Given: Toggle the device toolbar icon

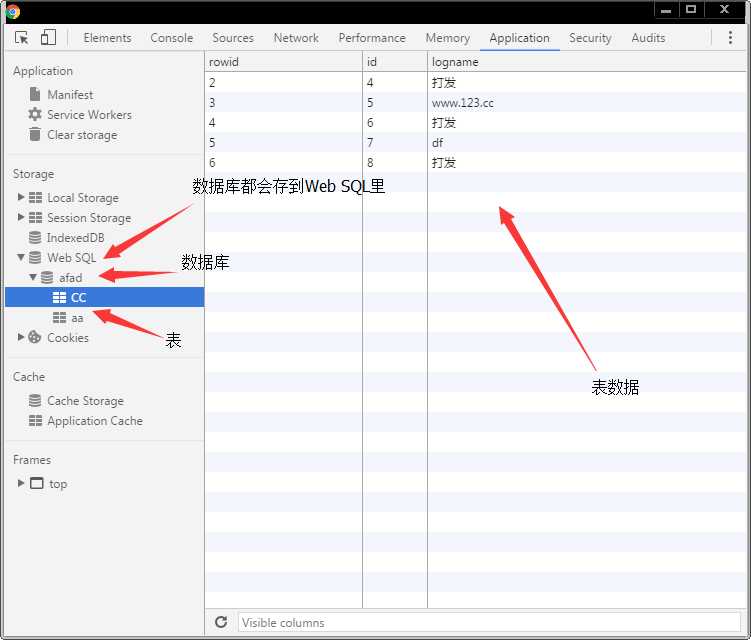Looking at the screenshot, I should pos(48,37).
